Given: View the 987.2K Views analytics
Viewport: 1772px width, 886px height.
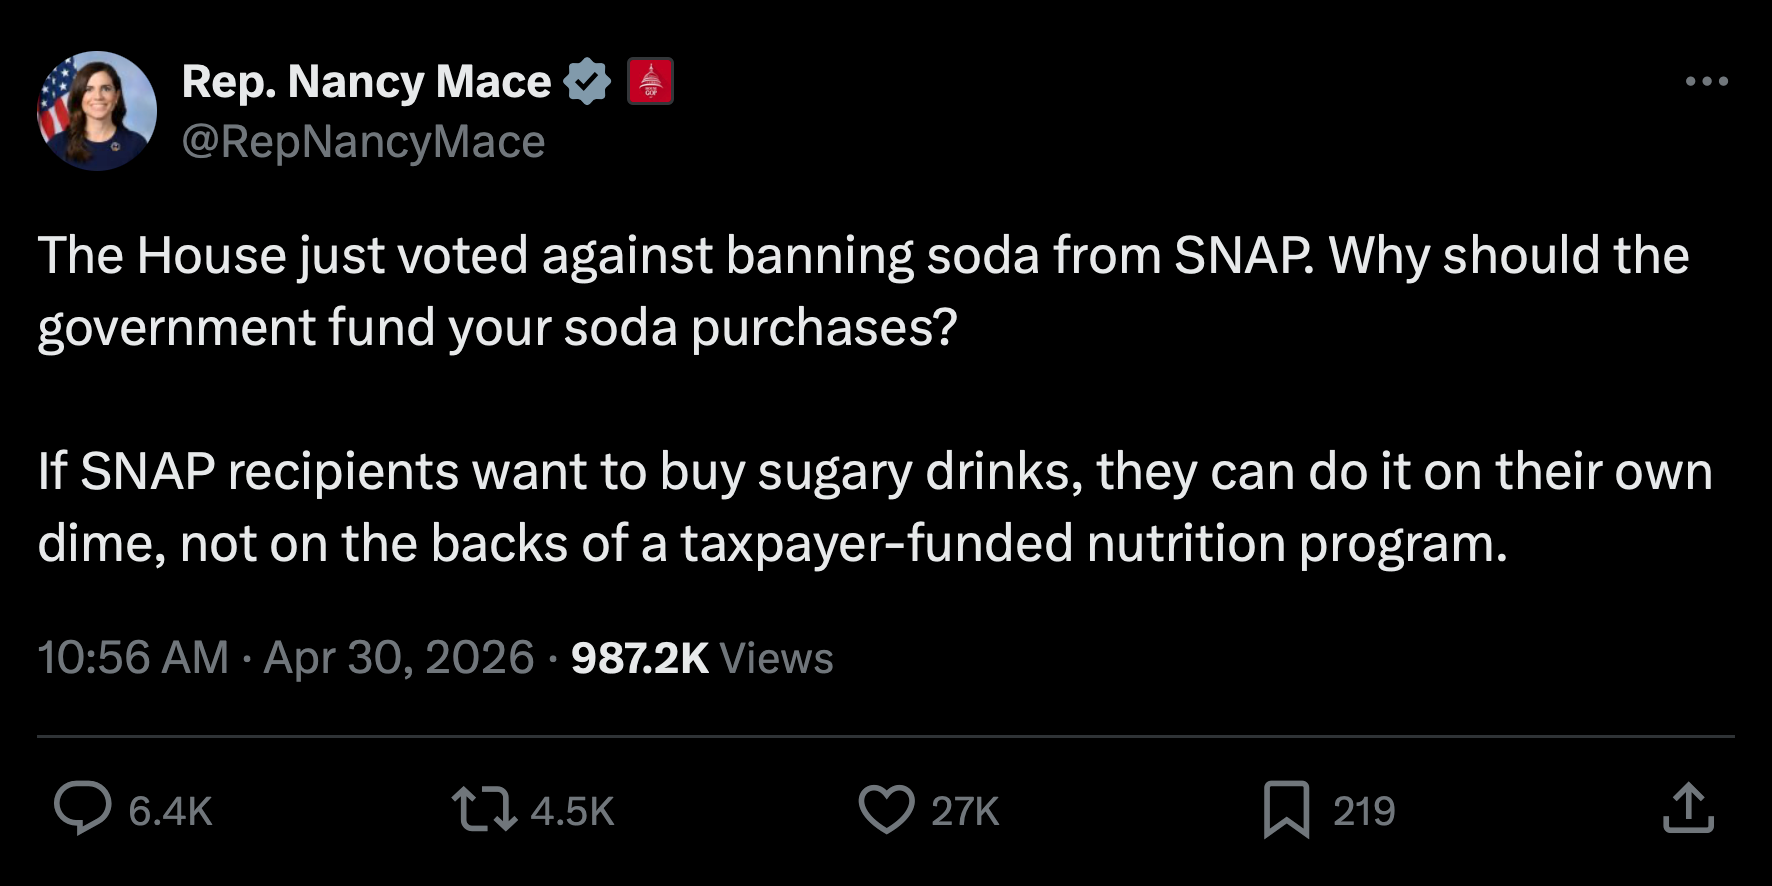Looking at the screenshot, I should point(702,658).
